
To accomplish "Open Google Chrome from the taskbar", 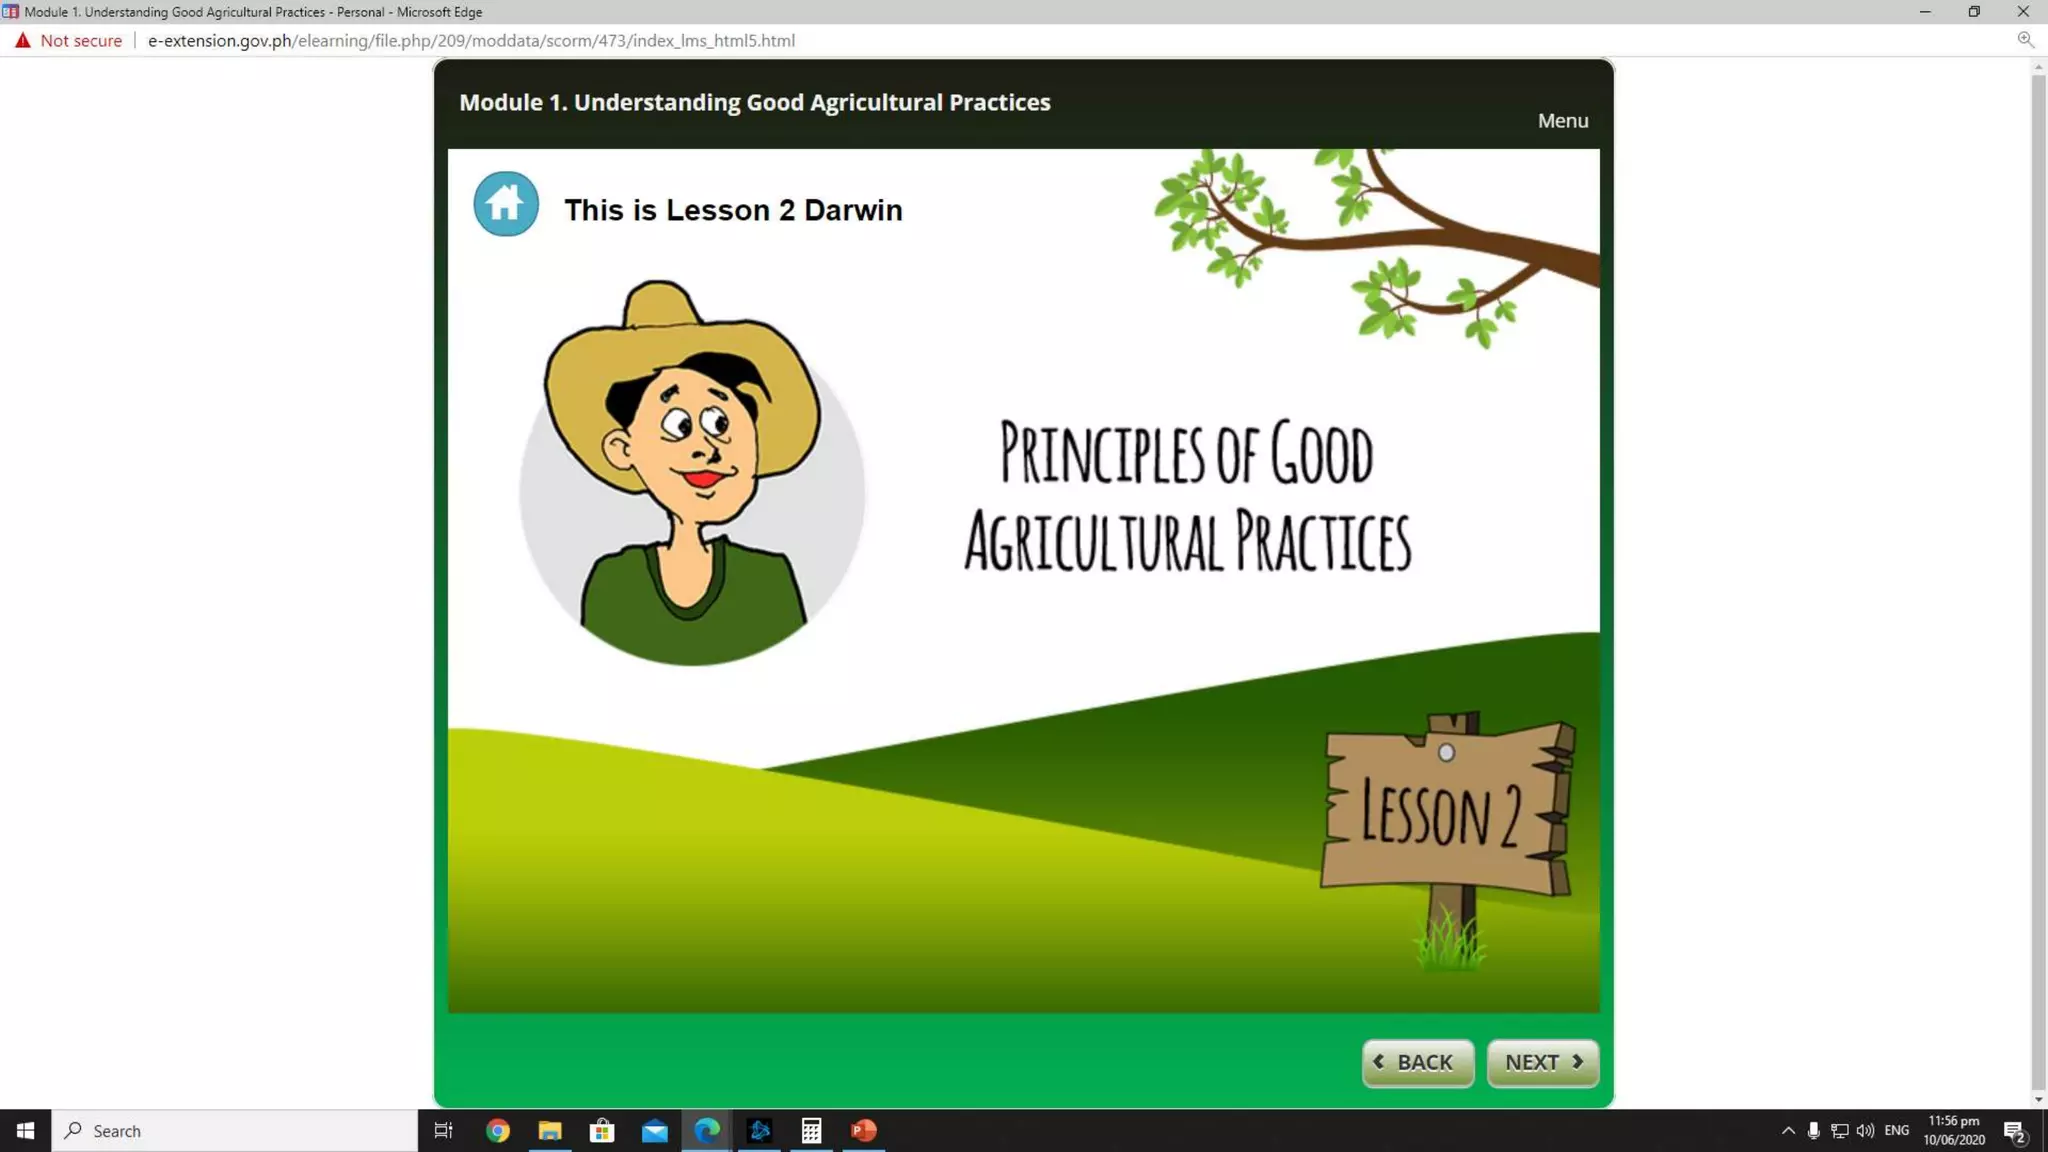I will pos(498,1131).
